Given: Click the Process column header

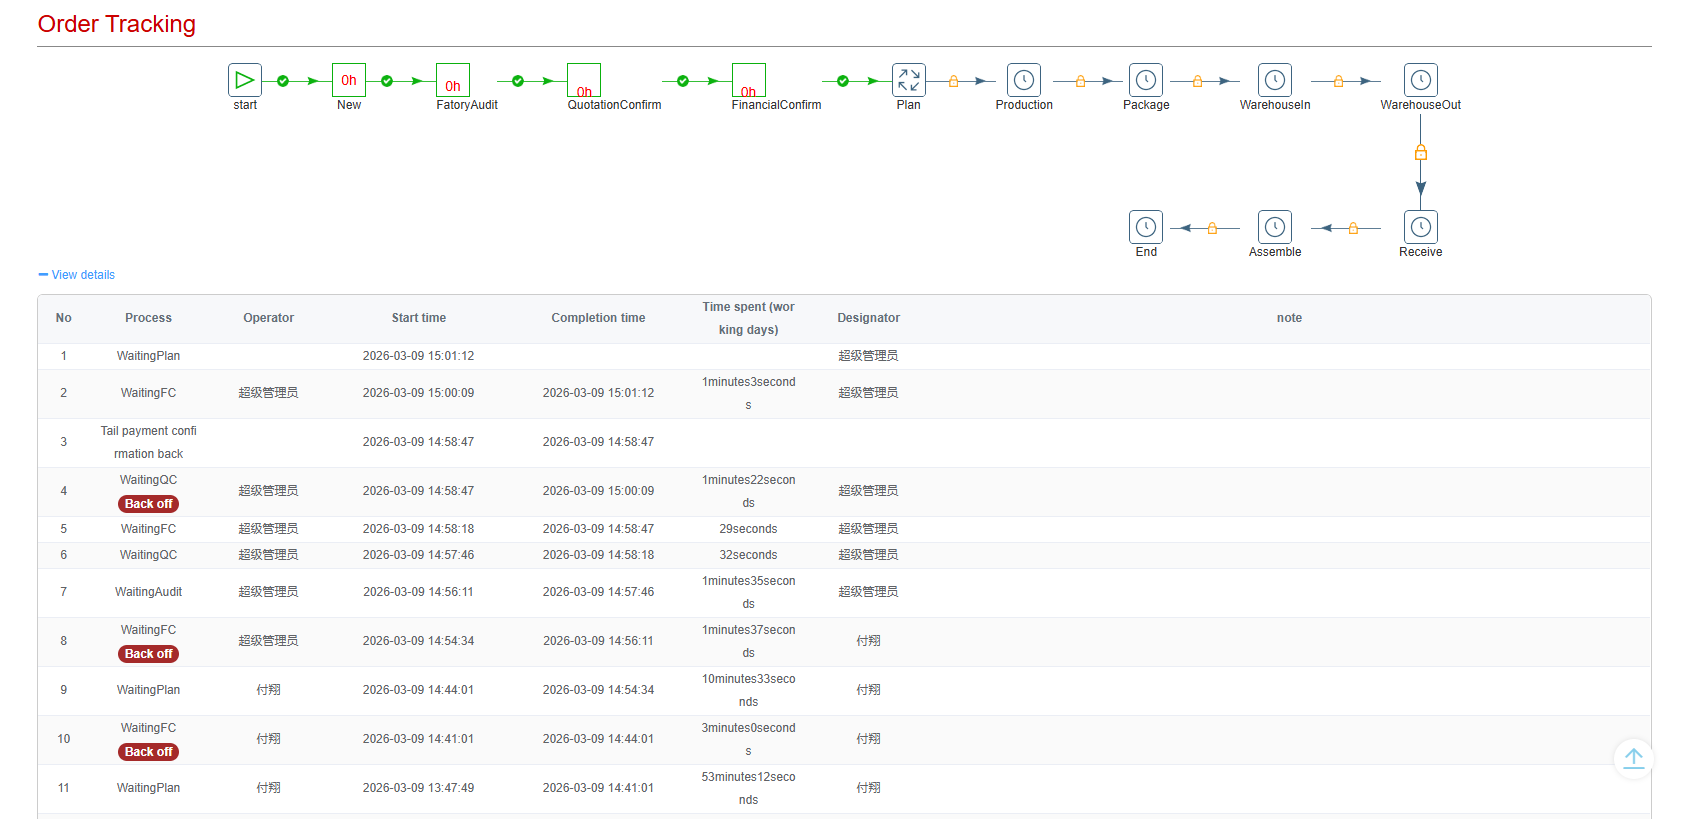Looking at the screenshot, I should [149, 318].
